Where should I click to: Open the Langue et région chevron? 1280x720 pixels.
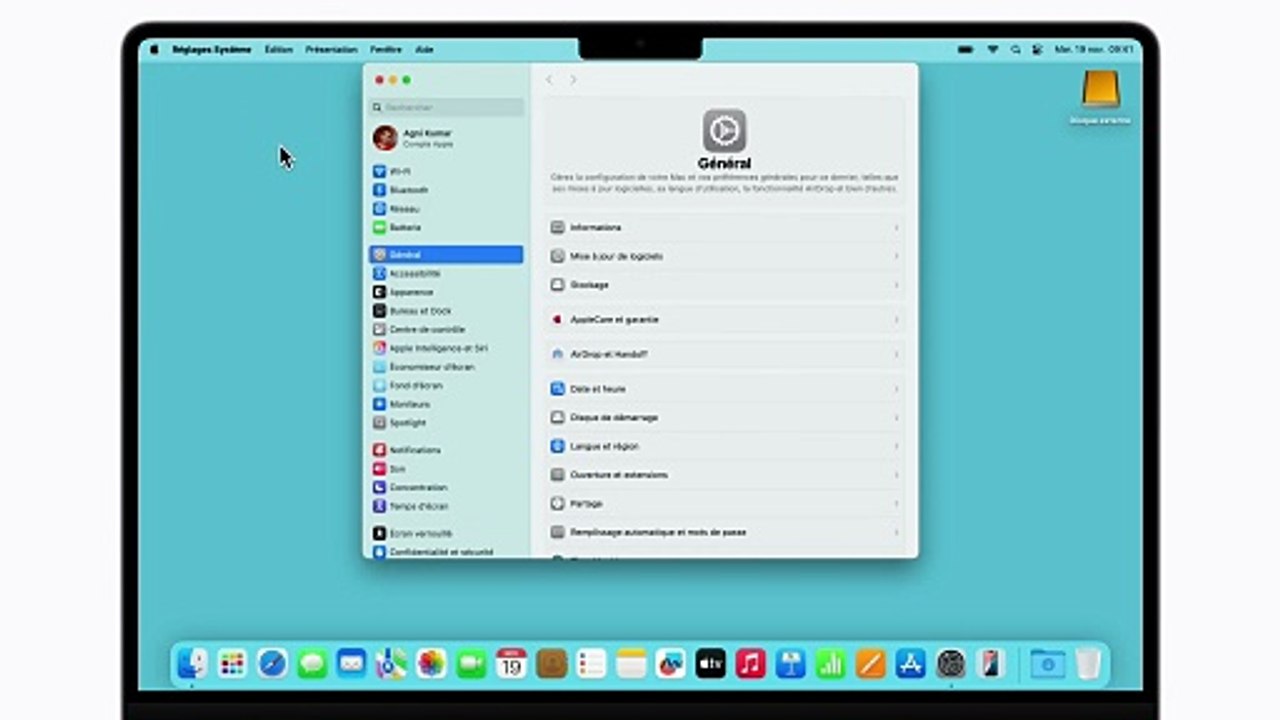coord(896,446)
